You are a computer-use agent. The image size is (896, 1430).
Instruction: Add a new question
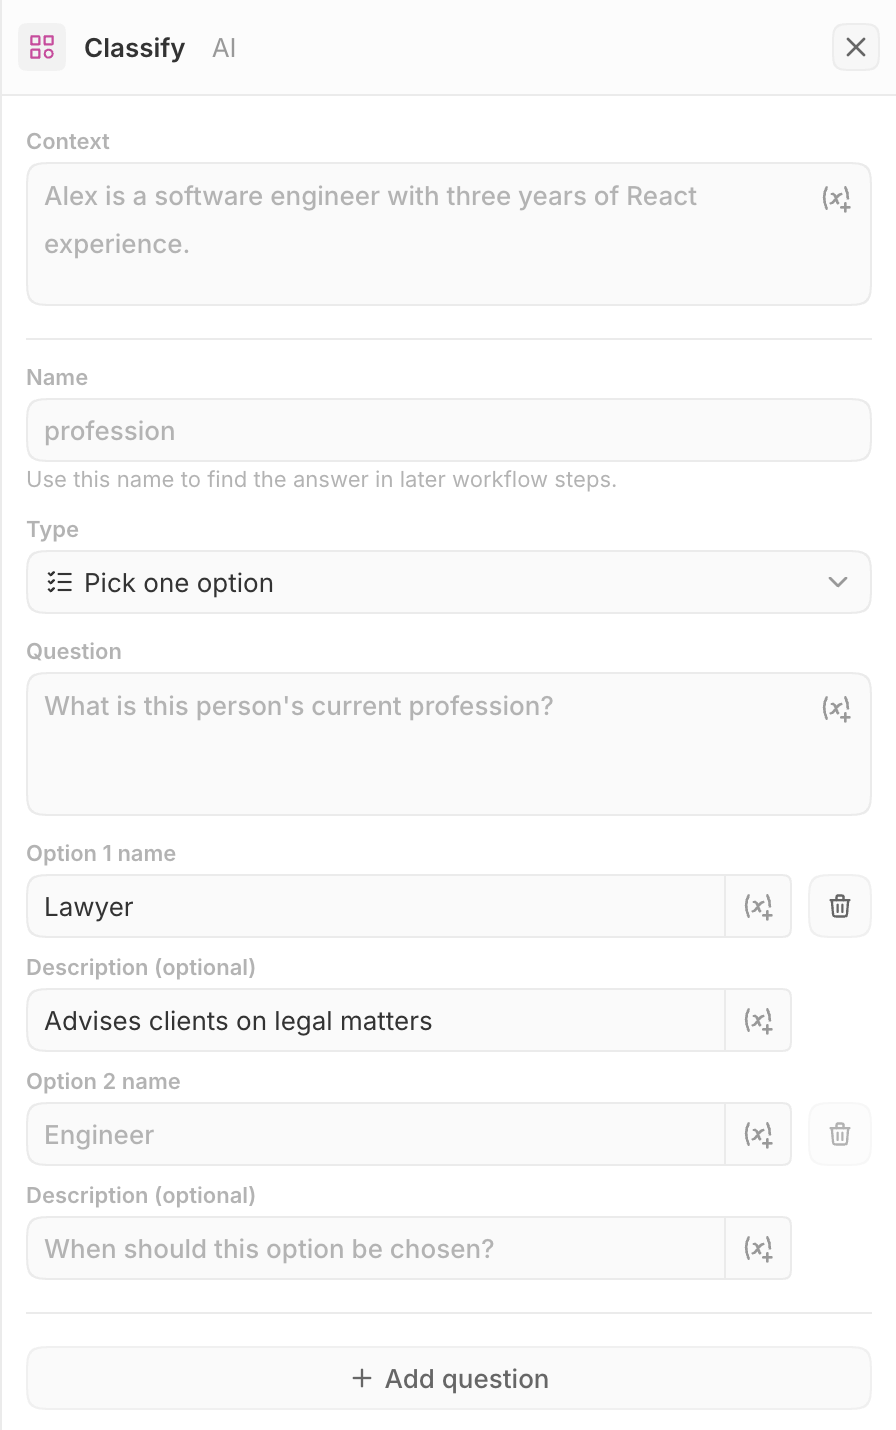click(x=449, y=1379)
